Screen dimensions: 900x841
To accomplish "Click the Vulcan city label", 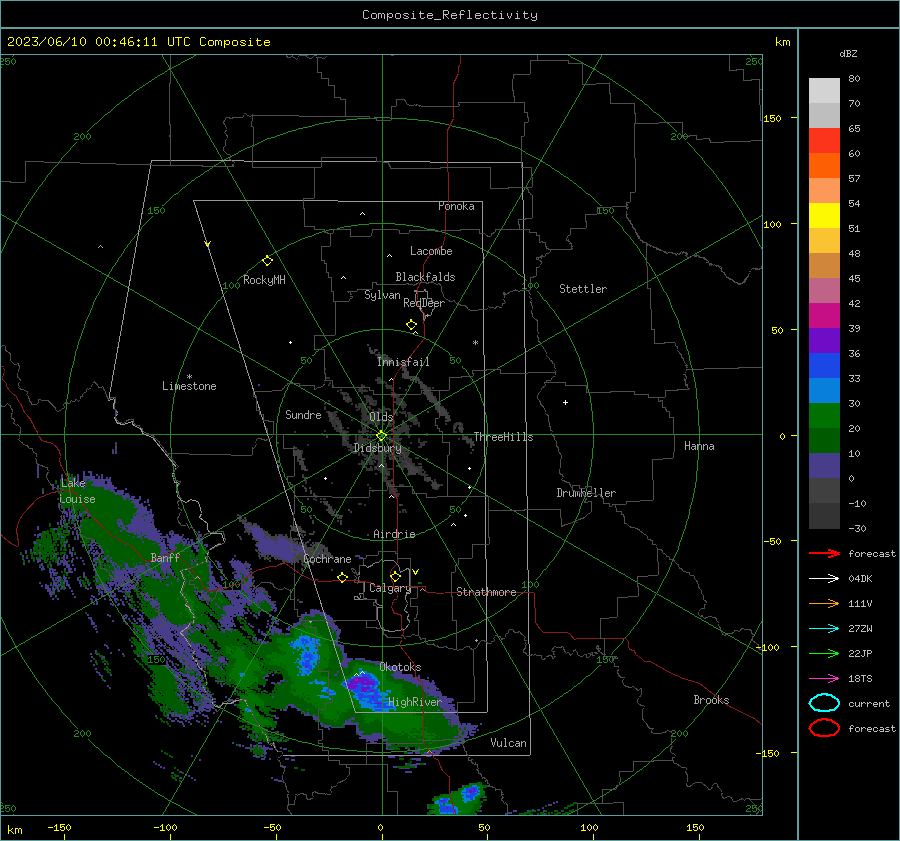I will tap(509, 743).
